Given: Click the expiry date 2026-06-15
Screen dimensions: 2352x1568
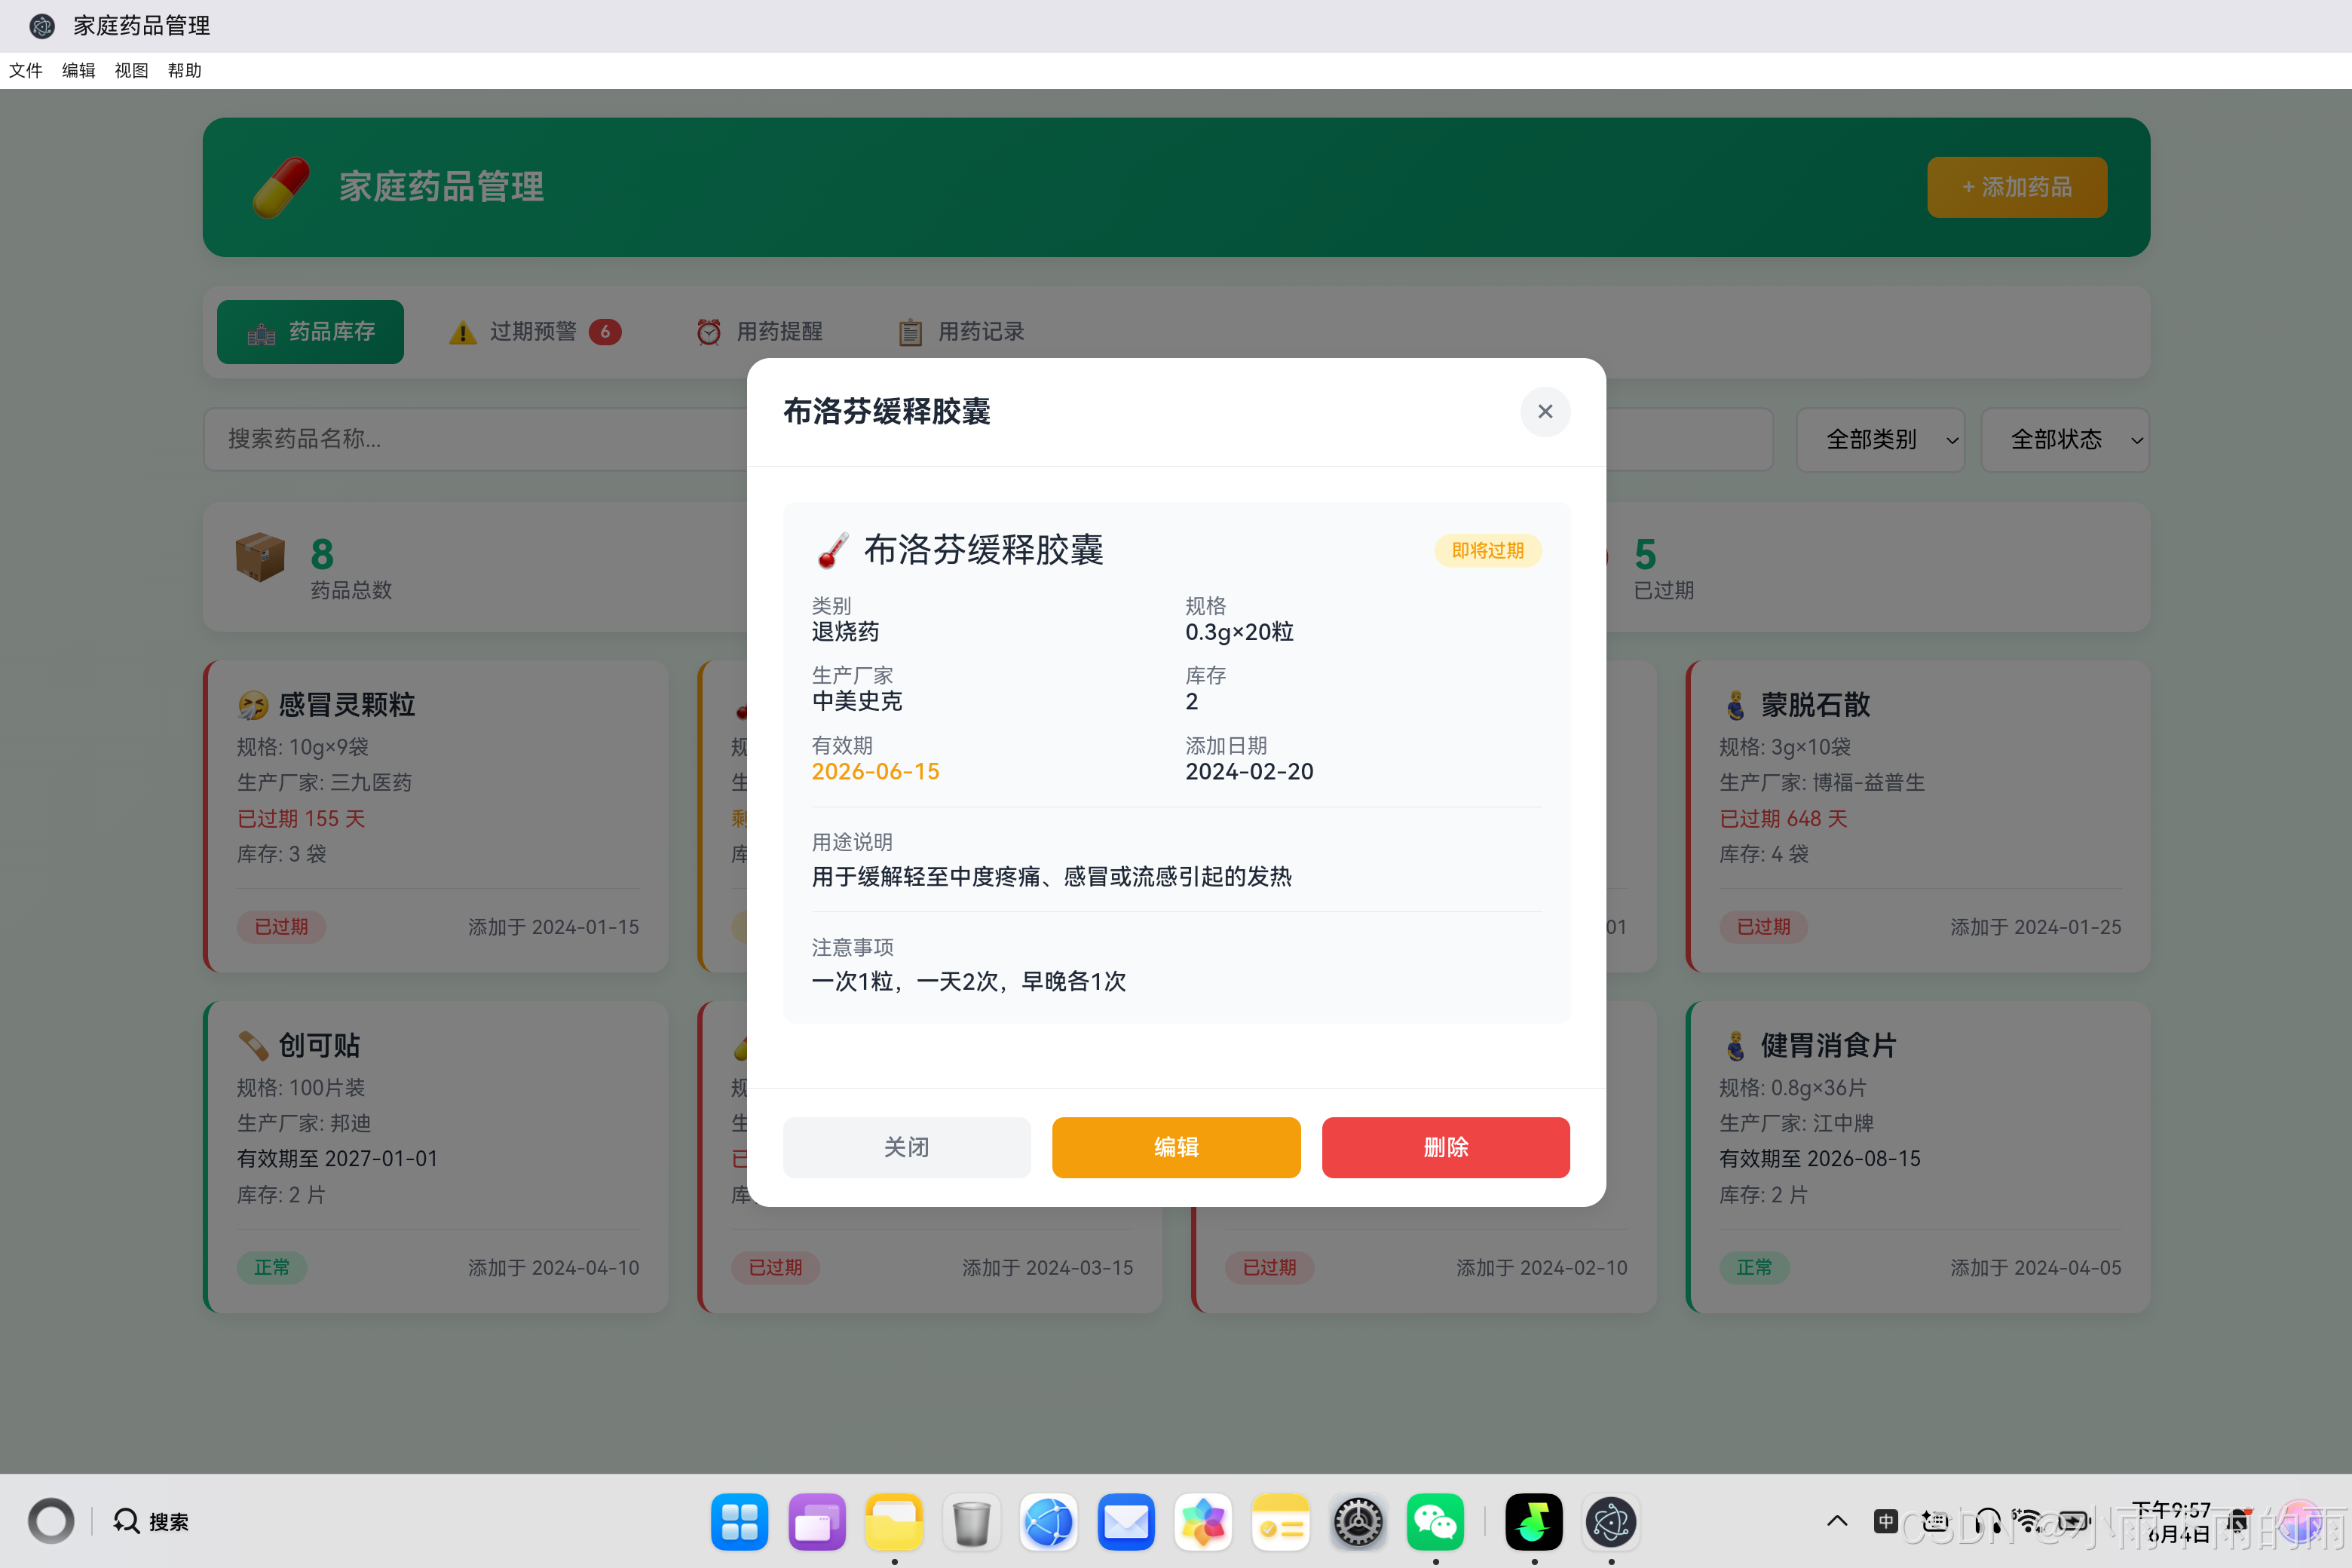Looking at the screenshot, I should point(875,771).
